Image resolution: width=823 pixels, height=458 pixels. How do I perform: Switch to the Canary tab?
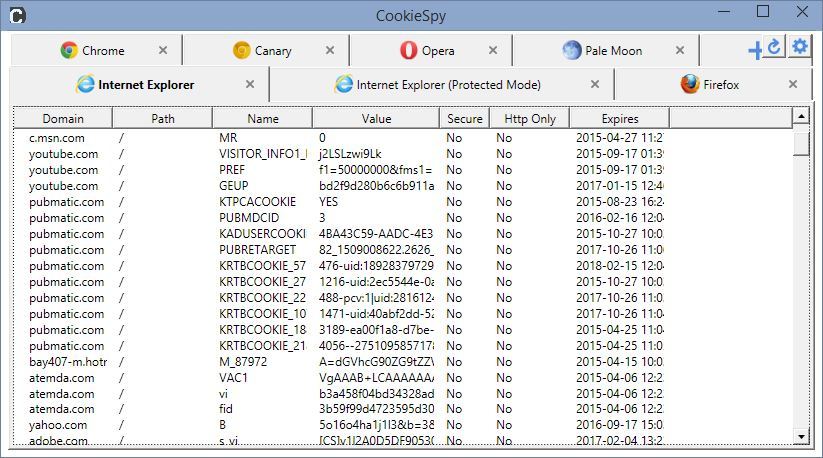click(266, 50)
